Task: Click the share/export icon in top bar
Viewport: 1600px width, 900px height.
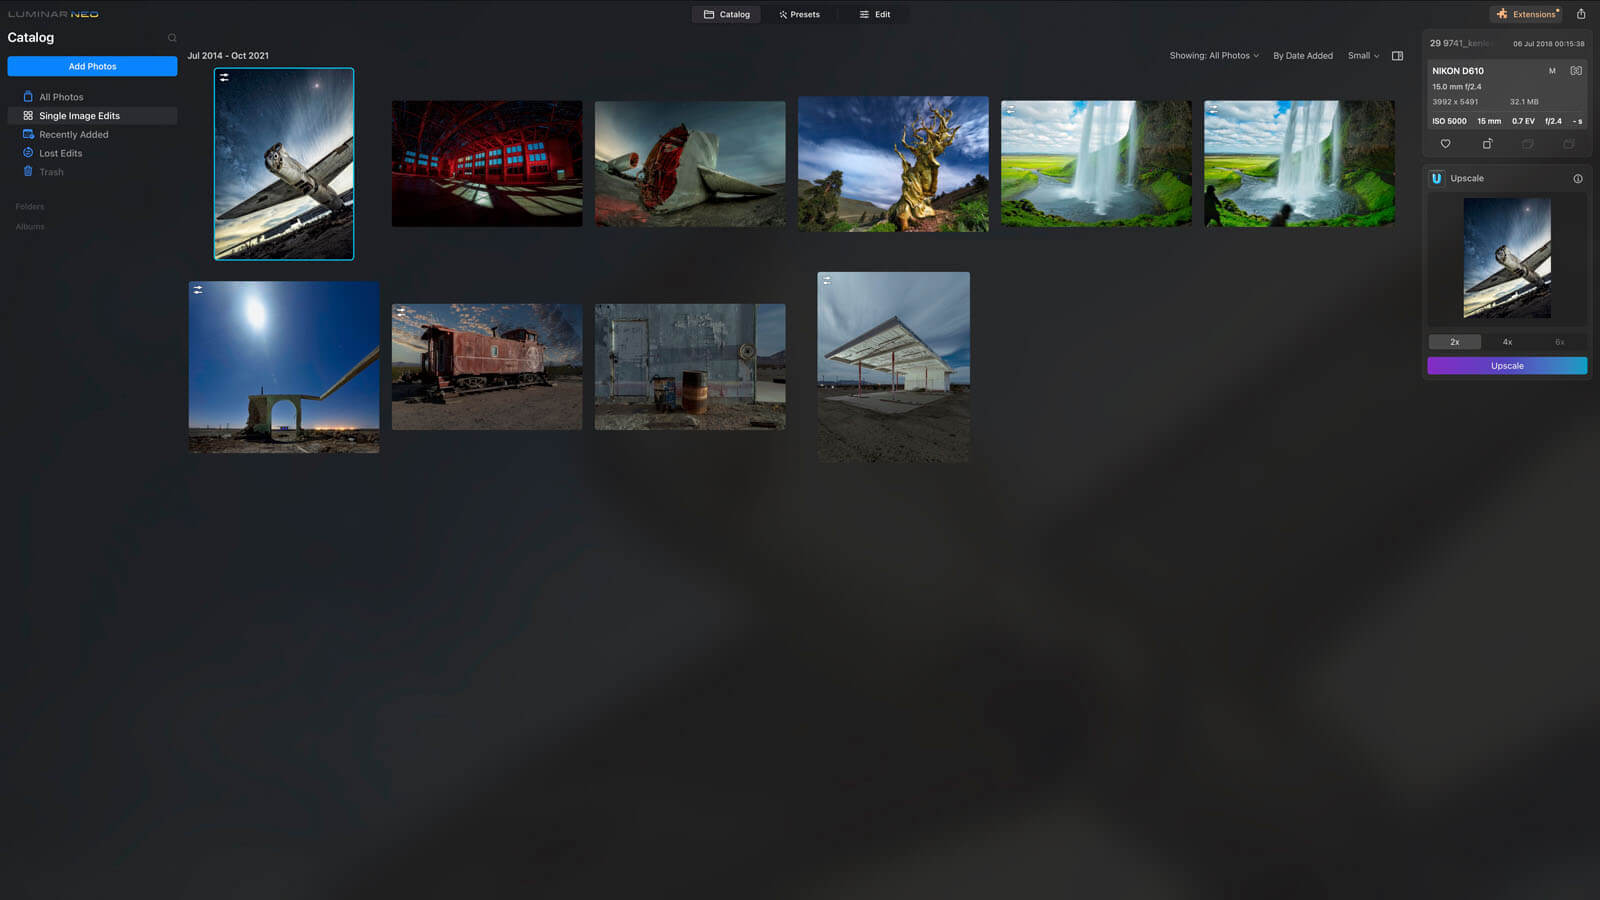Action: (1581, 14)
